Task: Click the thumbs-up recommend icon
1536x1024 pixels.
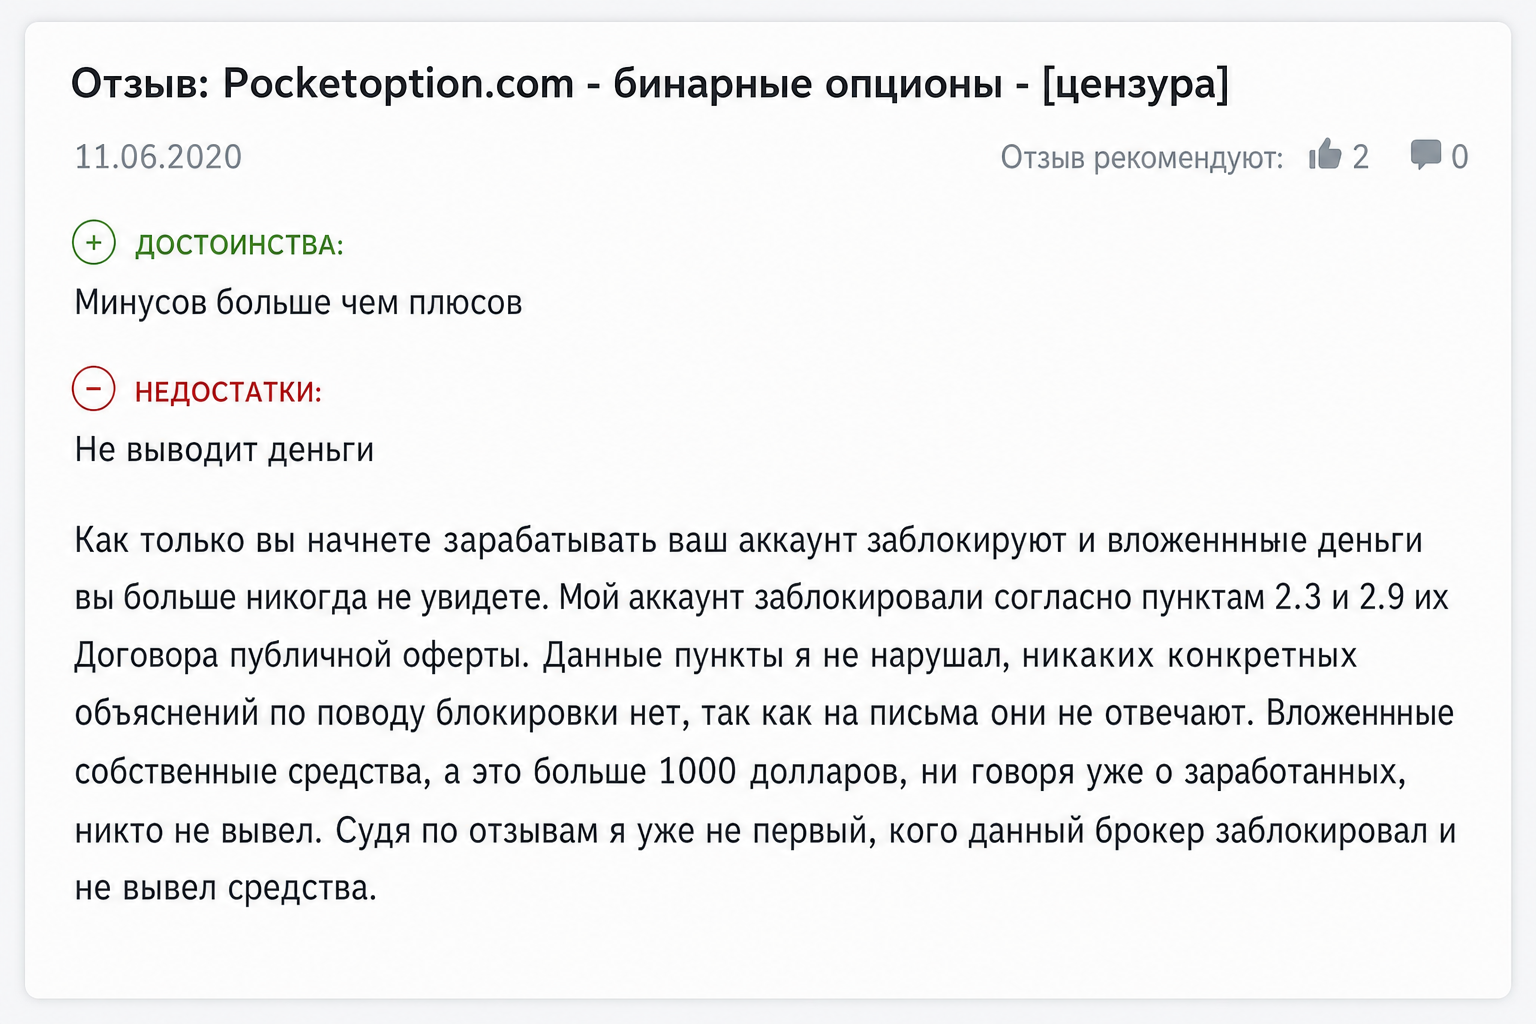Action: pos(1325,154)
